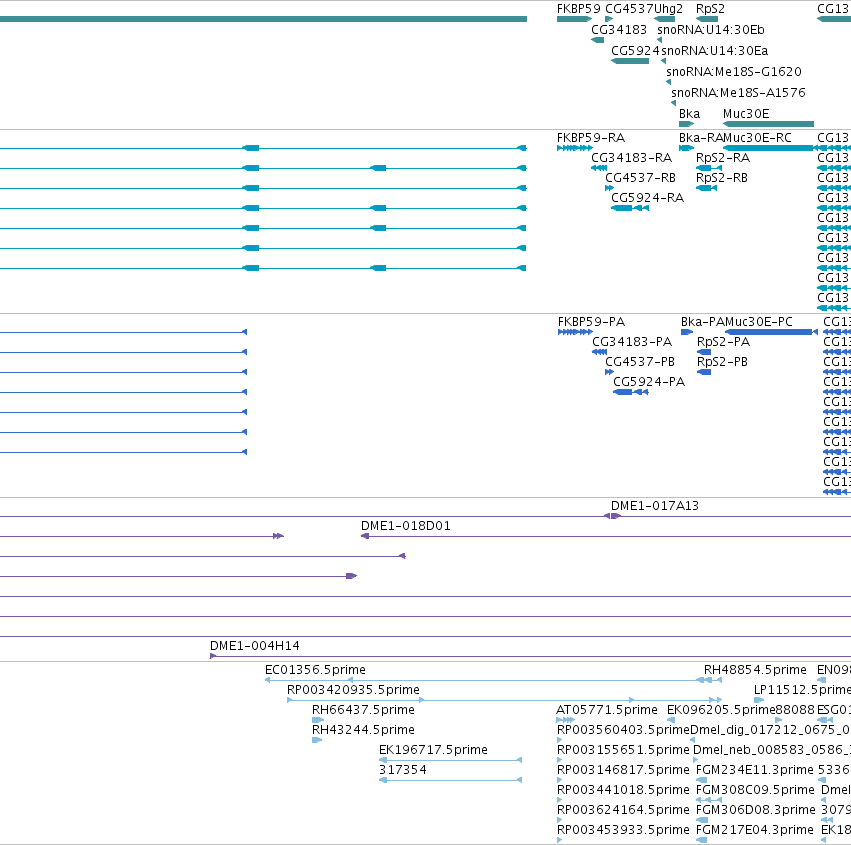Open the AT05771.5prime EST label

tap(606, 710)
